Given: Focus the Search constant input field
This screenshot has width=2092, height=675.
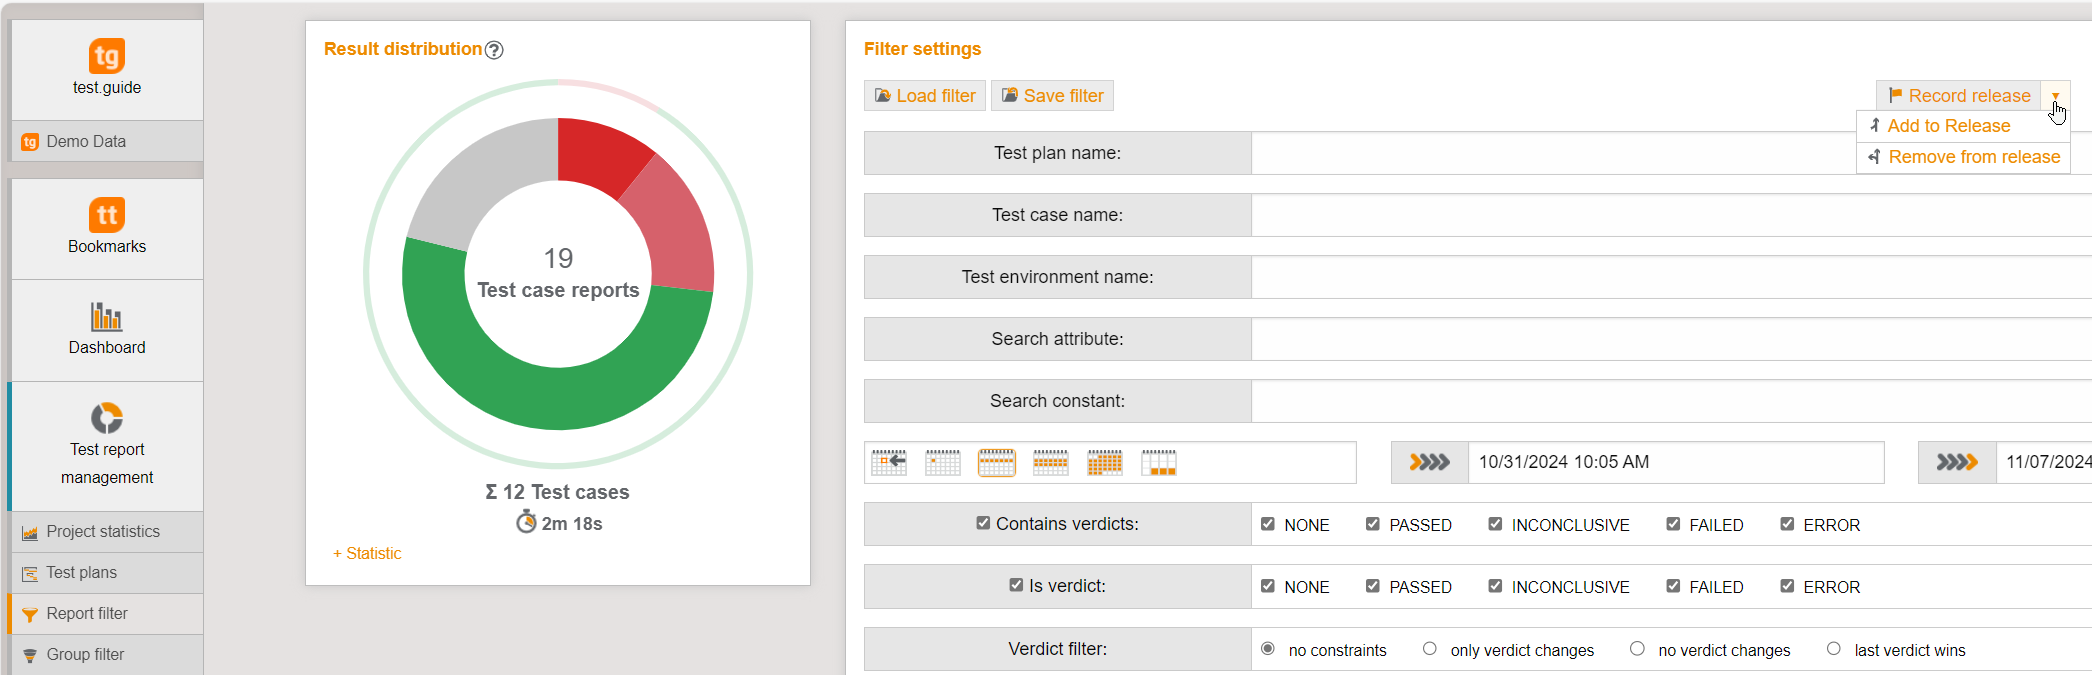Looking at the screenshot, I should click(1671, 401).
